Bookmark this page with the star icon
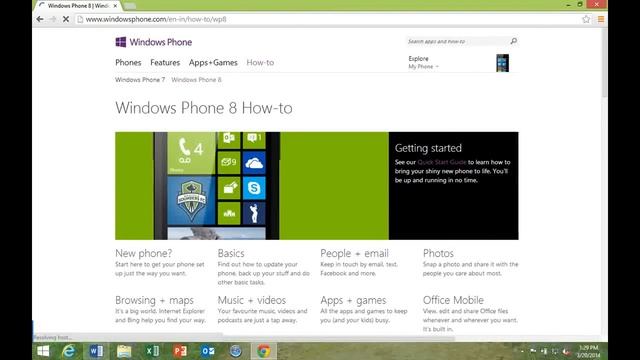The width and height of the screenshot is (640, 360). click(x=586, y=19)
